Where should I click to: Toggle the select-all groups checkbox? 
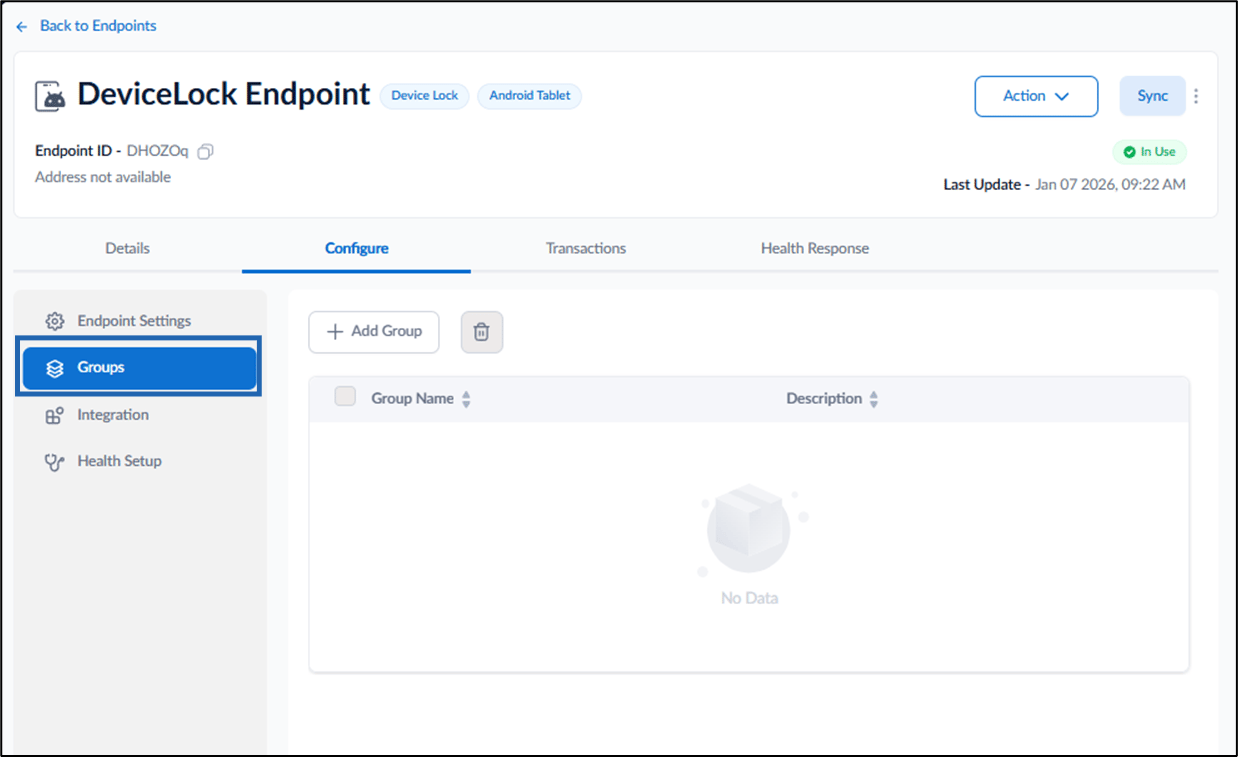pyautogui.click(x=345, y=397)
